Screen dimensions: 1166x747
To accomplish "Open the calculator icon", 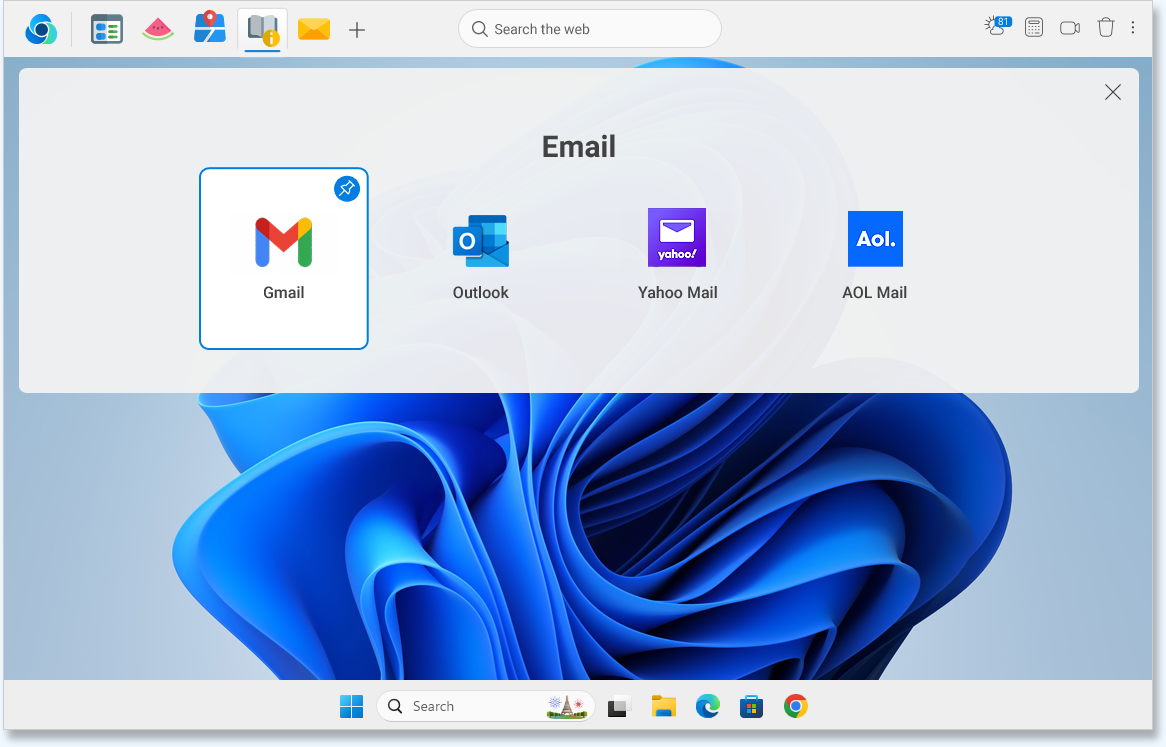I will pyautogui.click(x=1034, y=28).
